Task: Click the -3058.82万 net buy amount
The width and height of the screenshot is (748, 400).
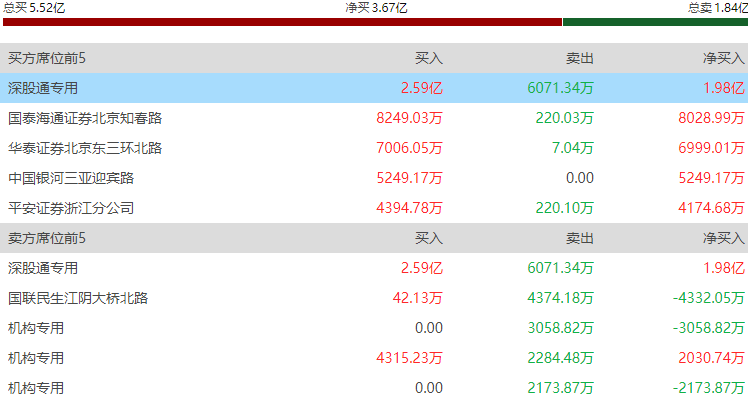Action: tap(708, 328)
